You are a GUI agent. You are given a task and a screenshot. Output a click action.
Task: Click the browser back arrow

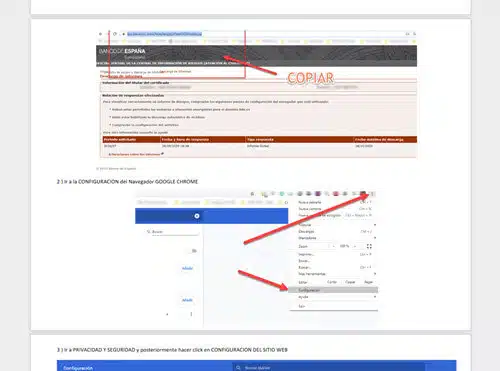click(100, 34)
